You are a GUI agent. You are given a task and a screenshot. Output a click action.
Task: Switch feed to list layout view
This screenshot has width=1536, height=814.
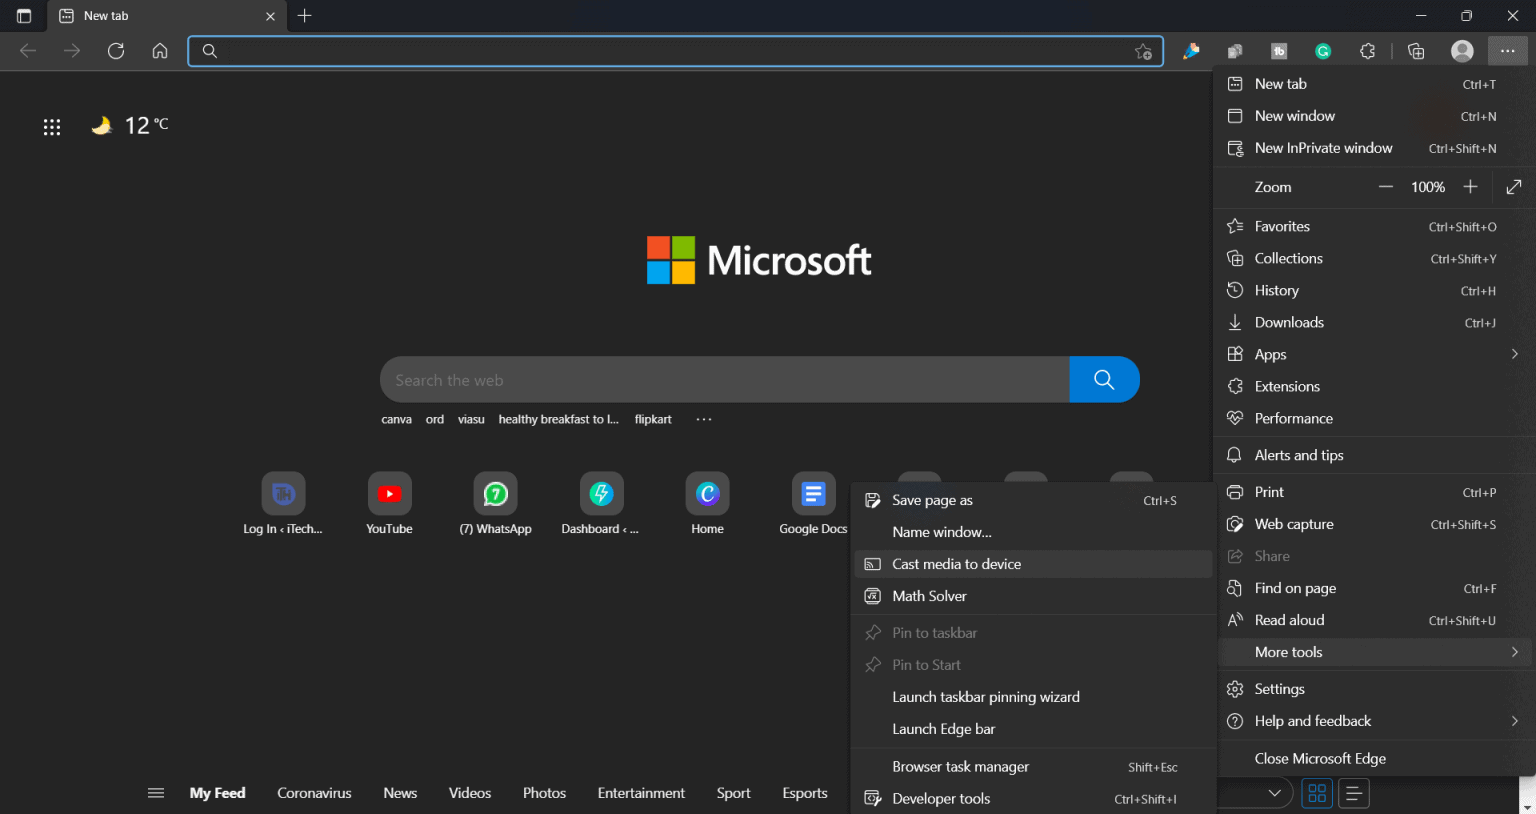[x=1353, y=793]
